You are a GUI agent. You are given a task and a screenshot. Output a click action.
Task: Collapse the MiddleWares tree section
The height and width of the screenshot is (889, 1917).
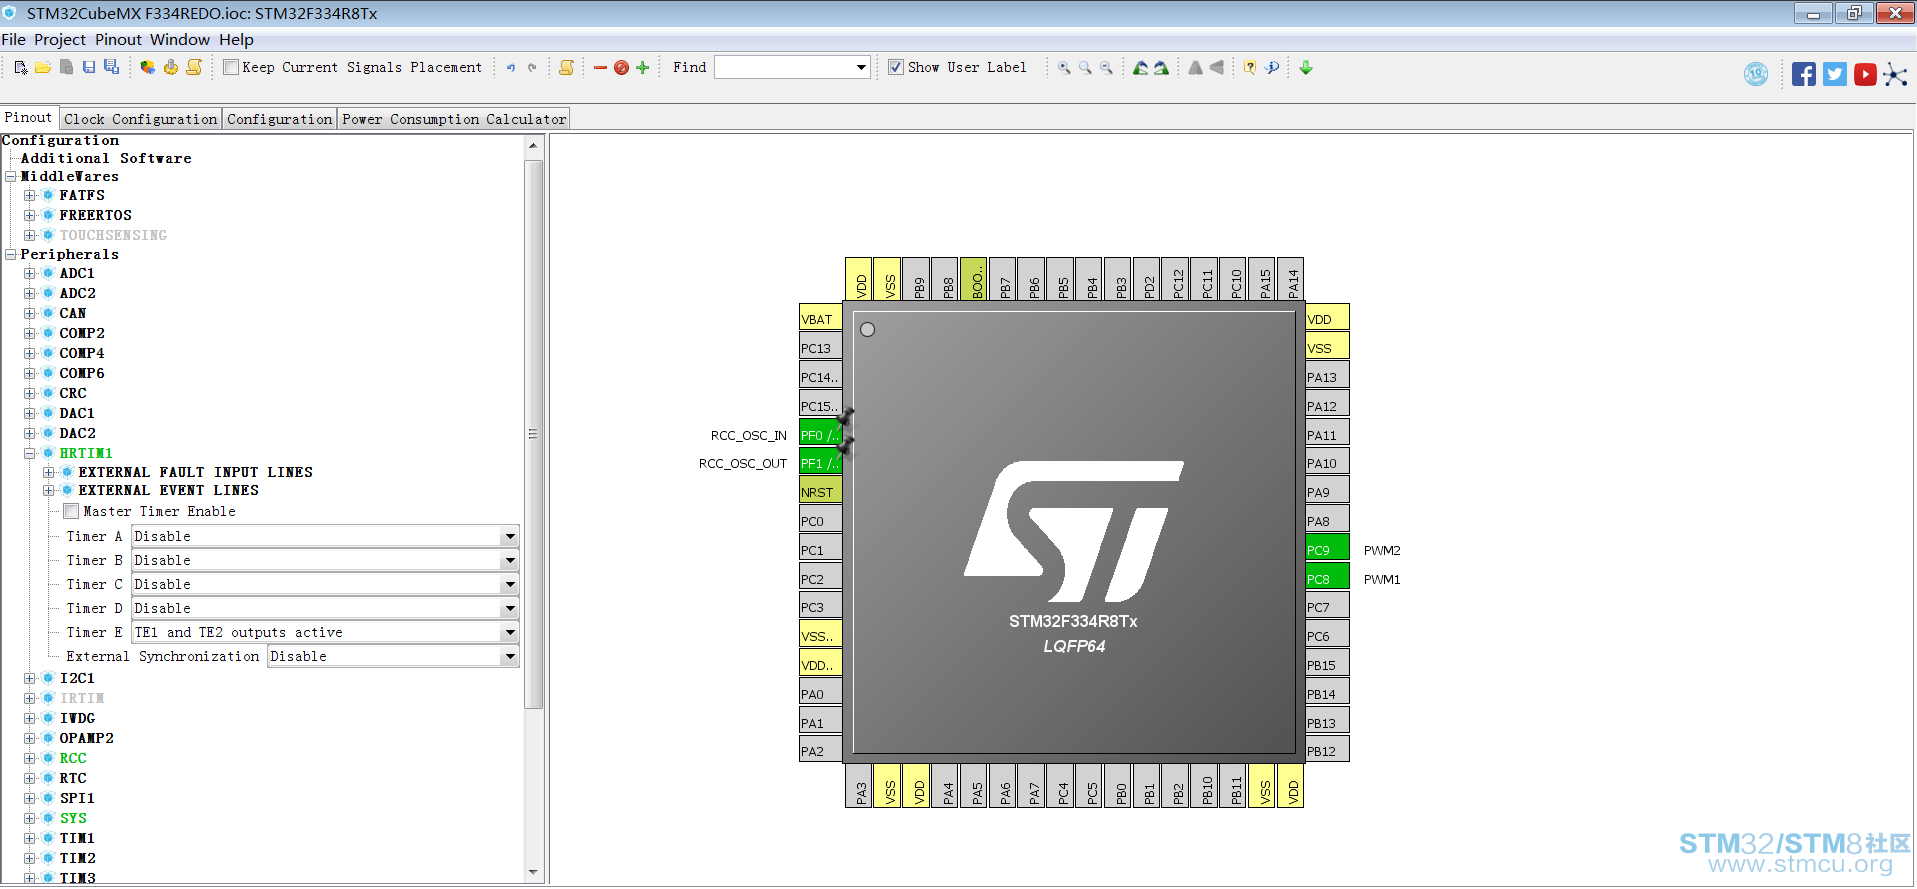(x=11, y=176)
